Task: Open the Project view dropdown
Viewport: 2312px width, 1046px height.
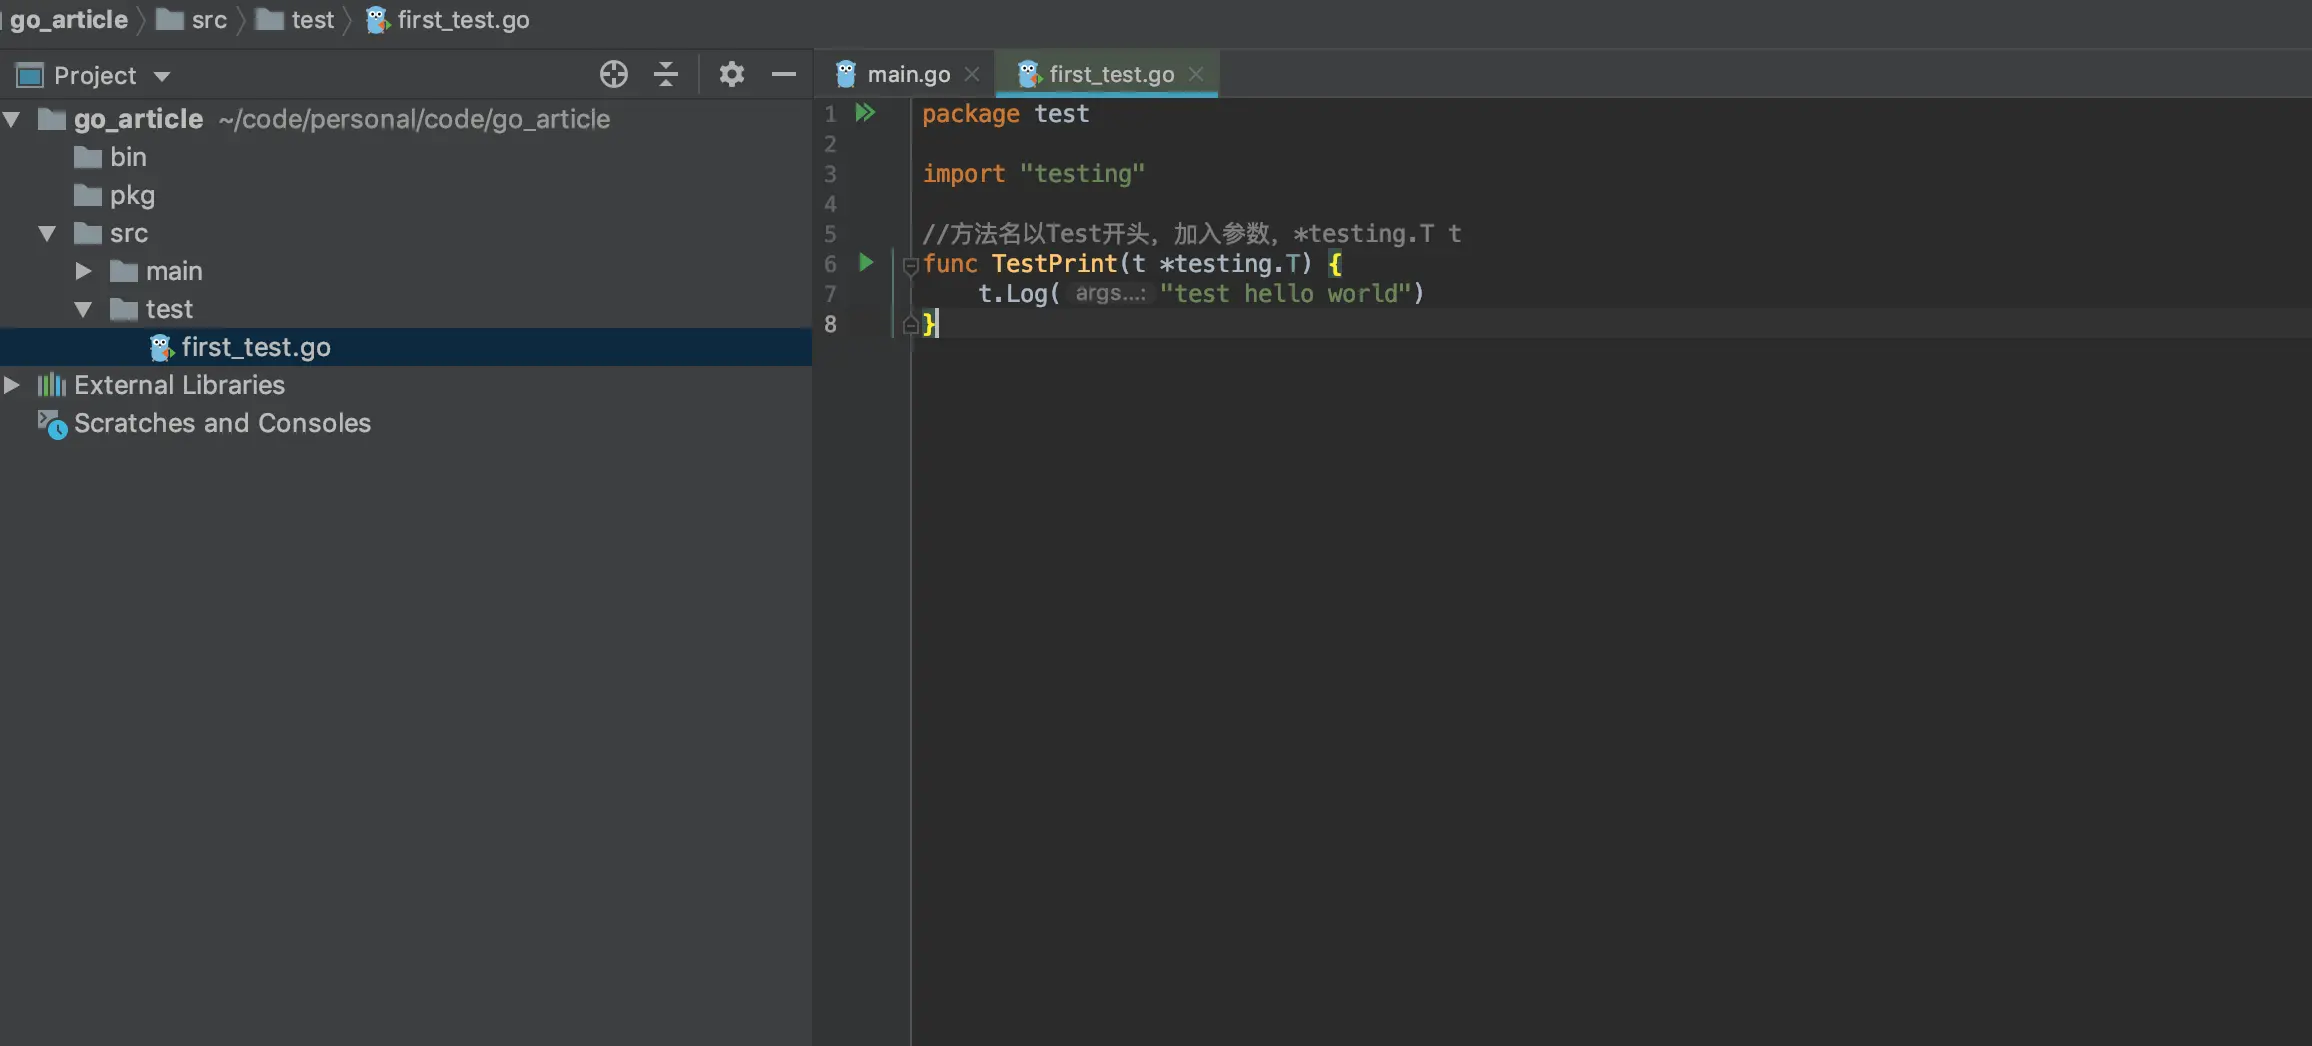Action: click(x=162, y=76)
